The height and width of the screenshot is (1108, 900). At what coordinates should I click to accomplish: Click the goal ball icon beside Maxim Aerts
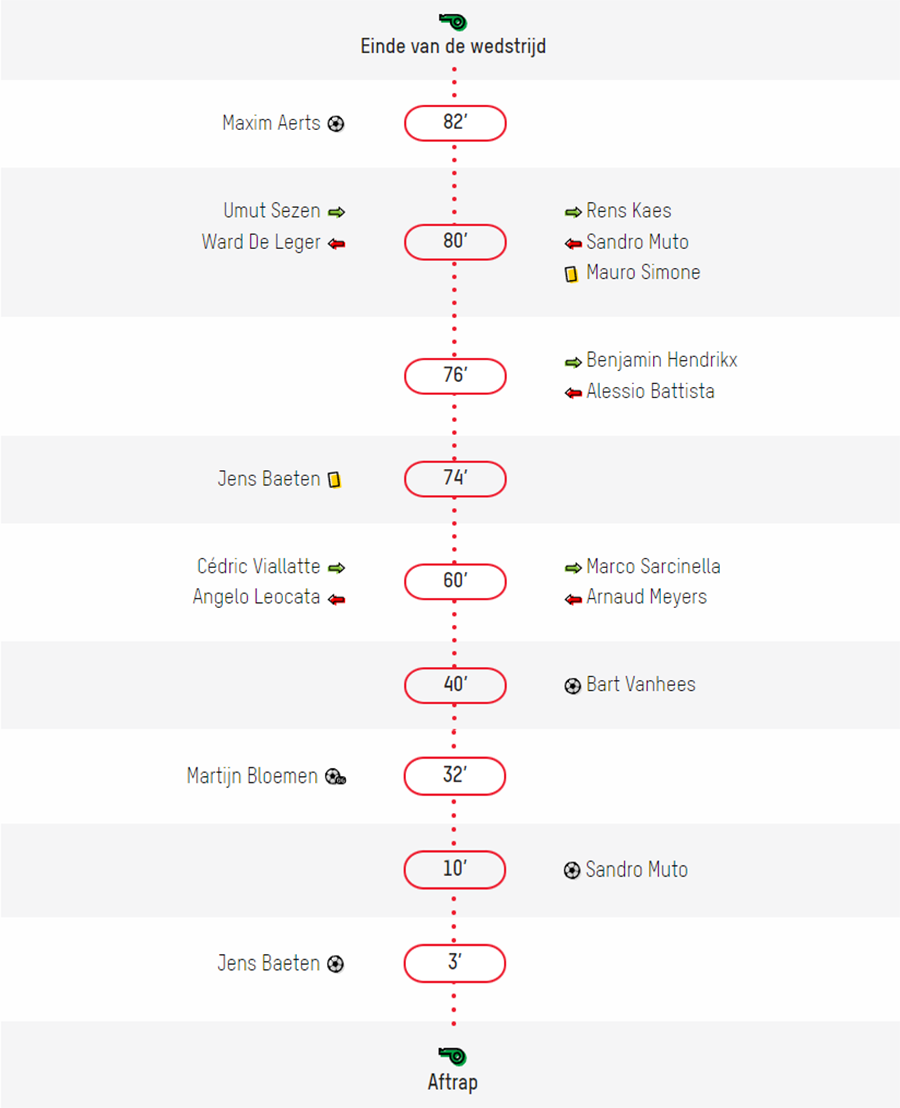[x=336, y=124]
